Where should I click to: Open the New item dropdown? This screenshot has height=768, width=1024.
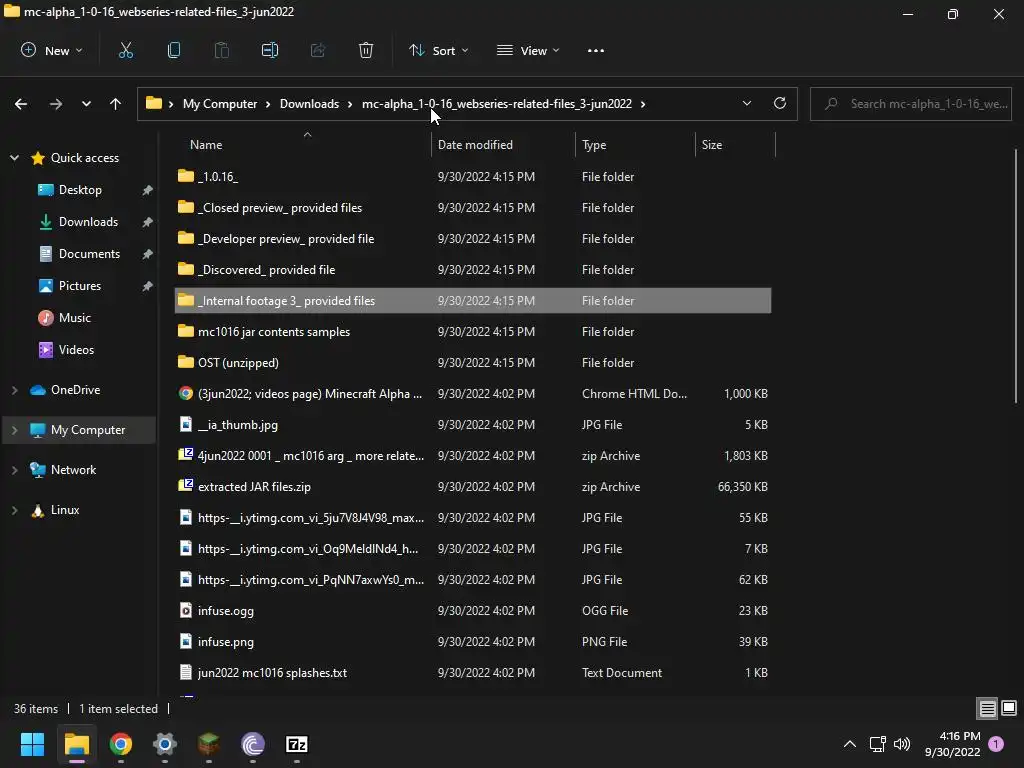pos(52,50)
